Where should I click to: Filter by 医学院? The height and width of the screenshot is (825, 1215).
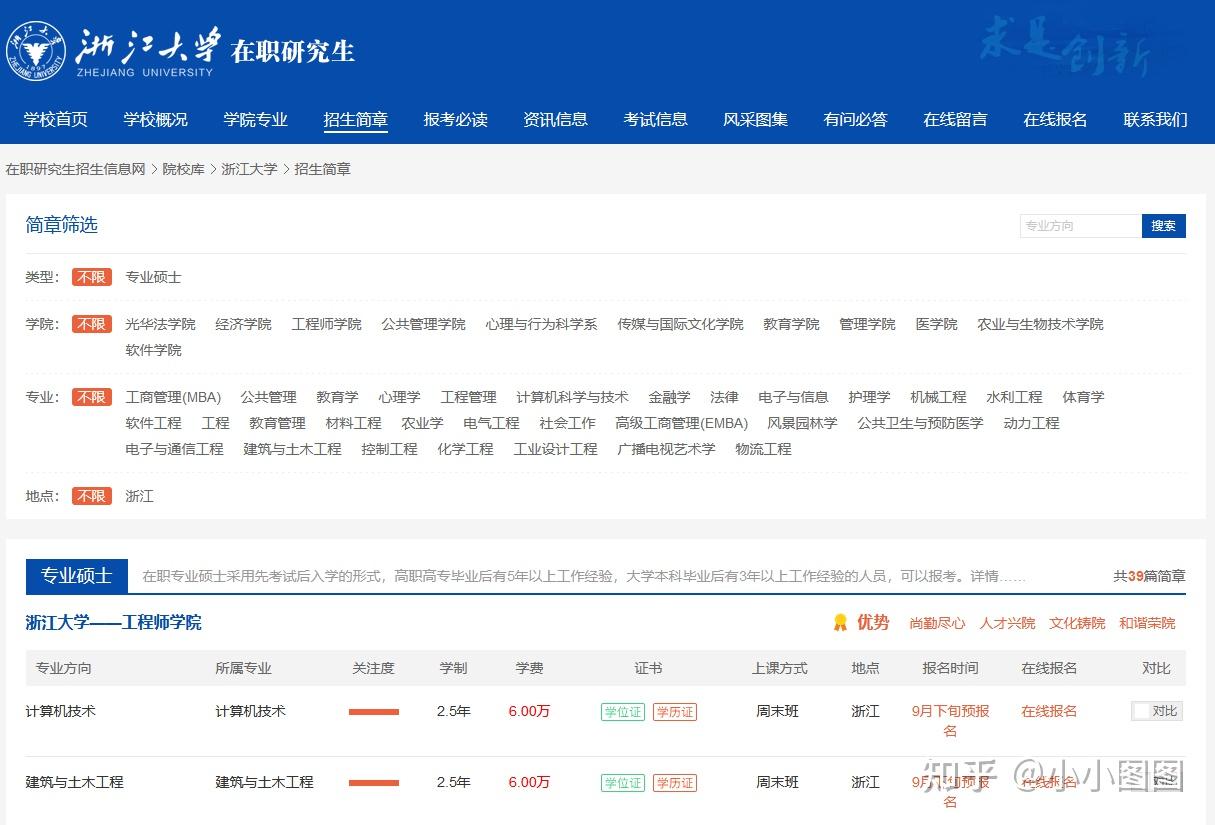(x=936, y=324)
